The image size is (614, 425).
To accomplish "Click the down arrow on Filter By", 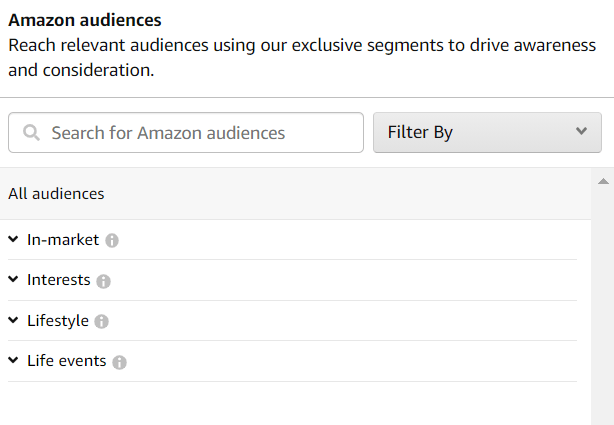I will [582, 132].
